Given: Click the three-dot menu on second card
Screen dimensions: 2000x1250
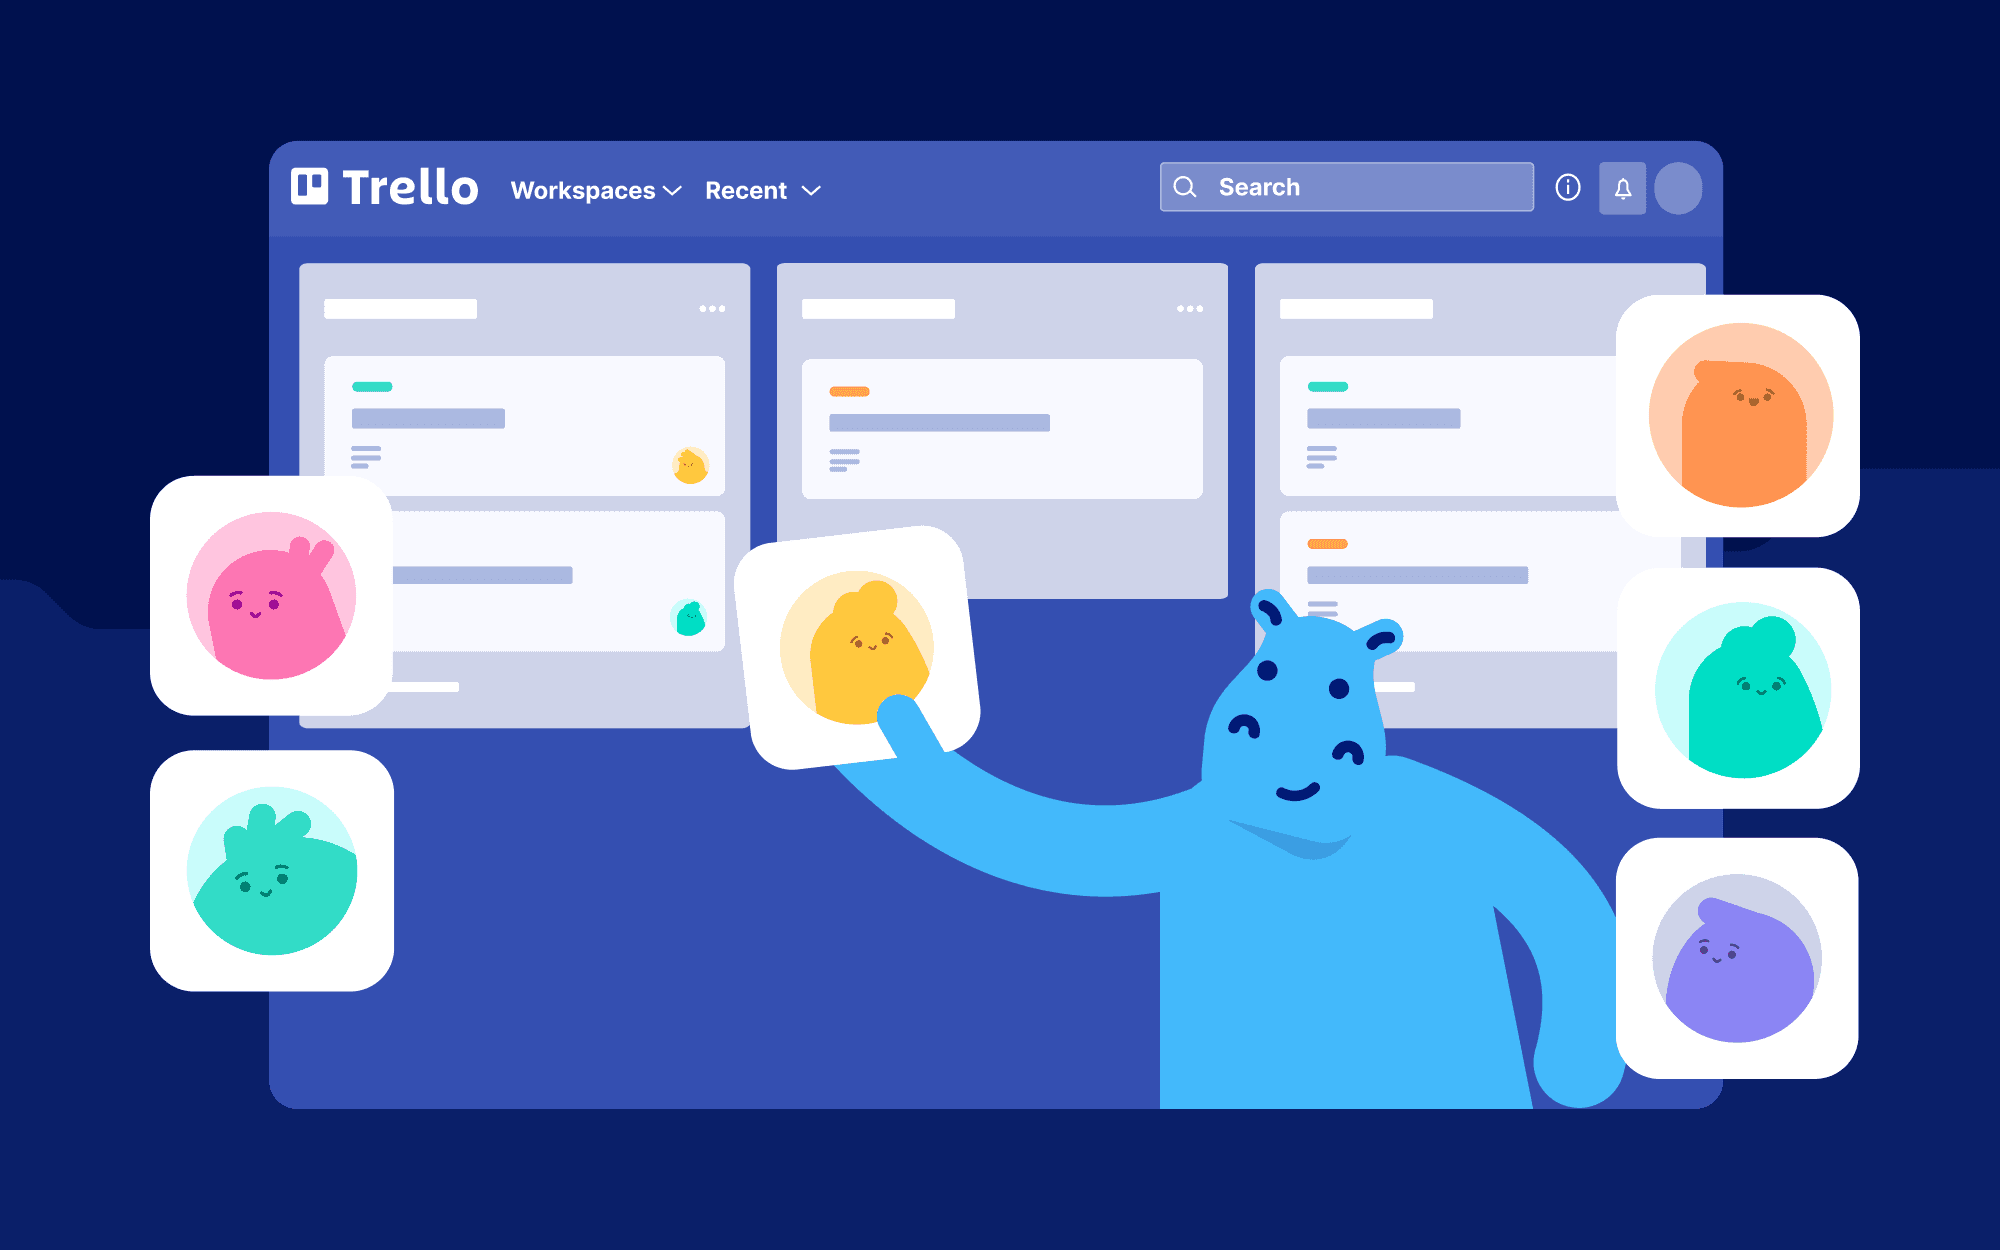Looking at the screenshot, I should pyautogui.click(x=1189, y=308).
